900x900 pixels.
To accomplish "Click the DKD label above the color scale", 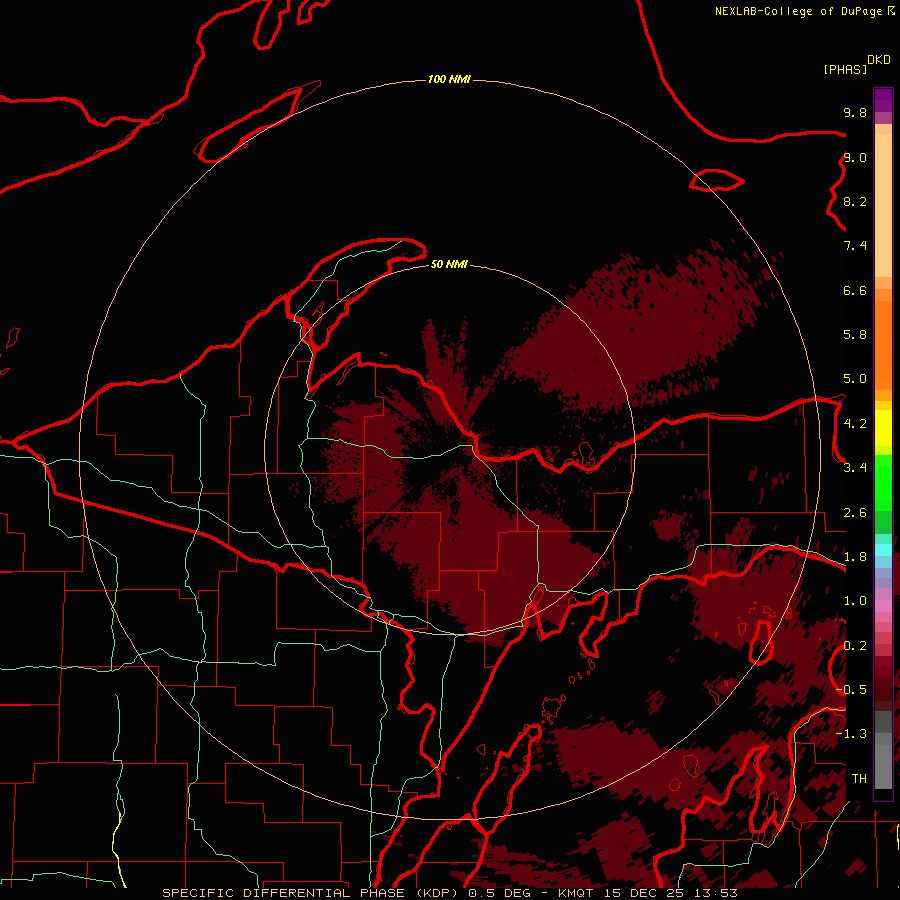I will click(879, 60).
